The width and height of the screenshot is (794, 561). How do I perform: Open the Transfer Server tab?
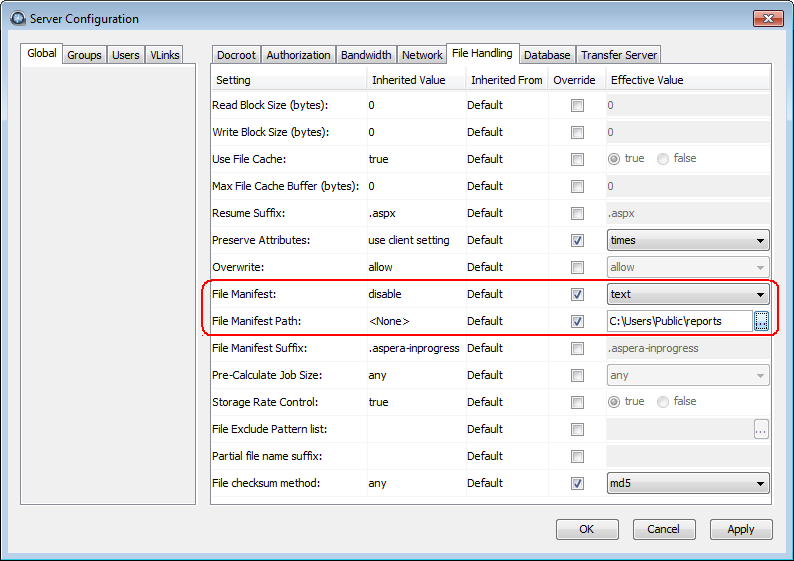[x=618, y=55]
